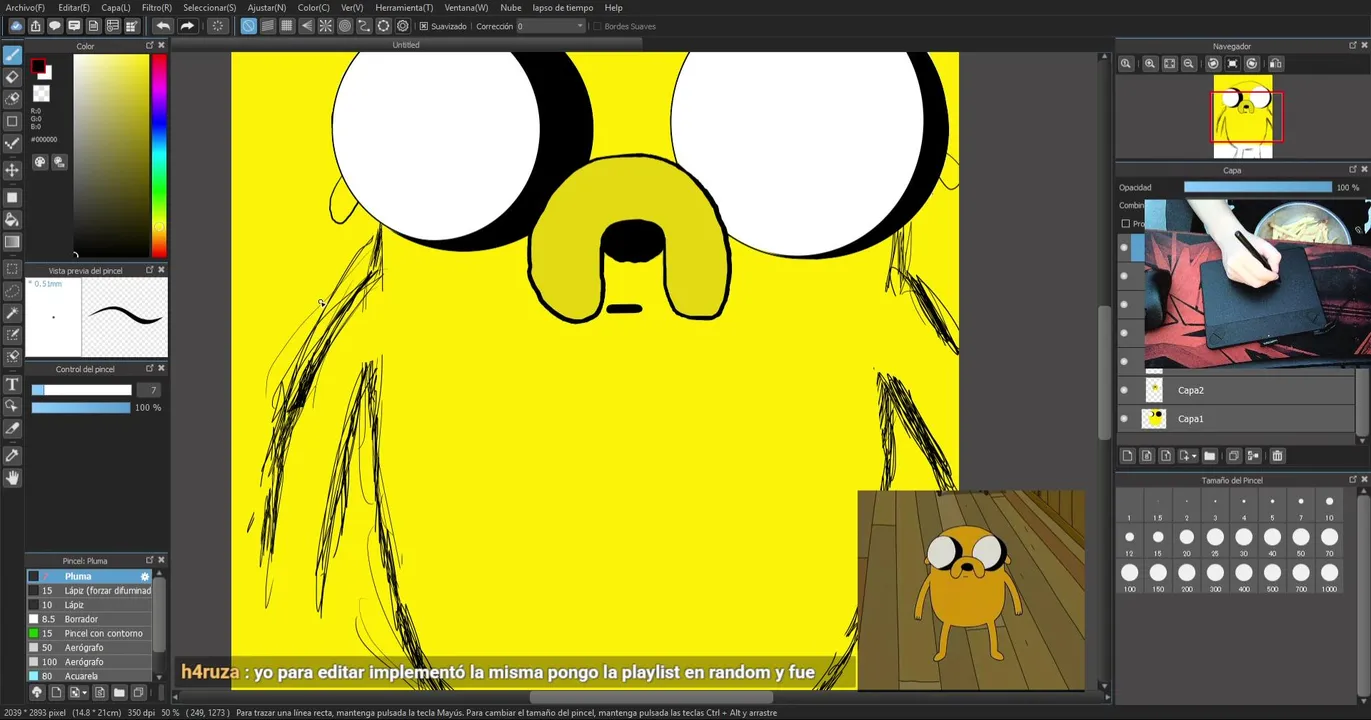Zoom in within the Navegador panel
The image size is (1371, 720).
[1150, 64]
